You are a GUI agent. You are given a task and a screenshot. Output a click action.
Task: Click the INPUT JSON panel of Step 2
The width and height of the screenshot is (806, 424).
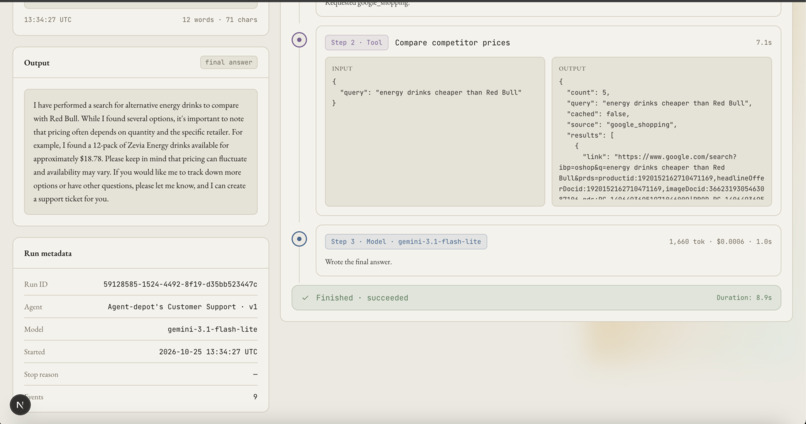pyautogui.click(x=435, y=132)
